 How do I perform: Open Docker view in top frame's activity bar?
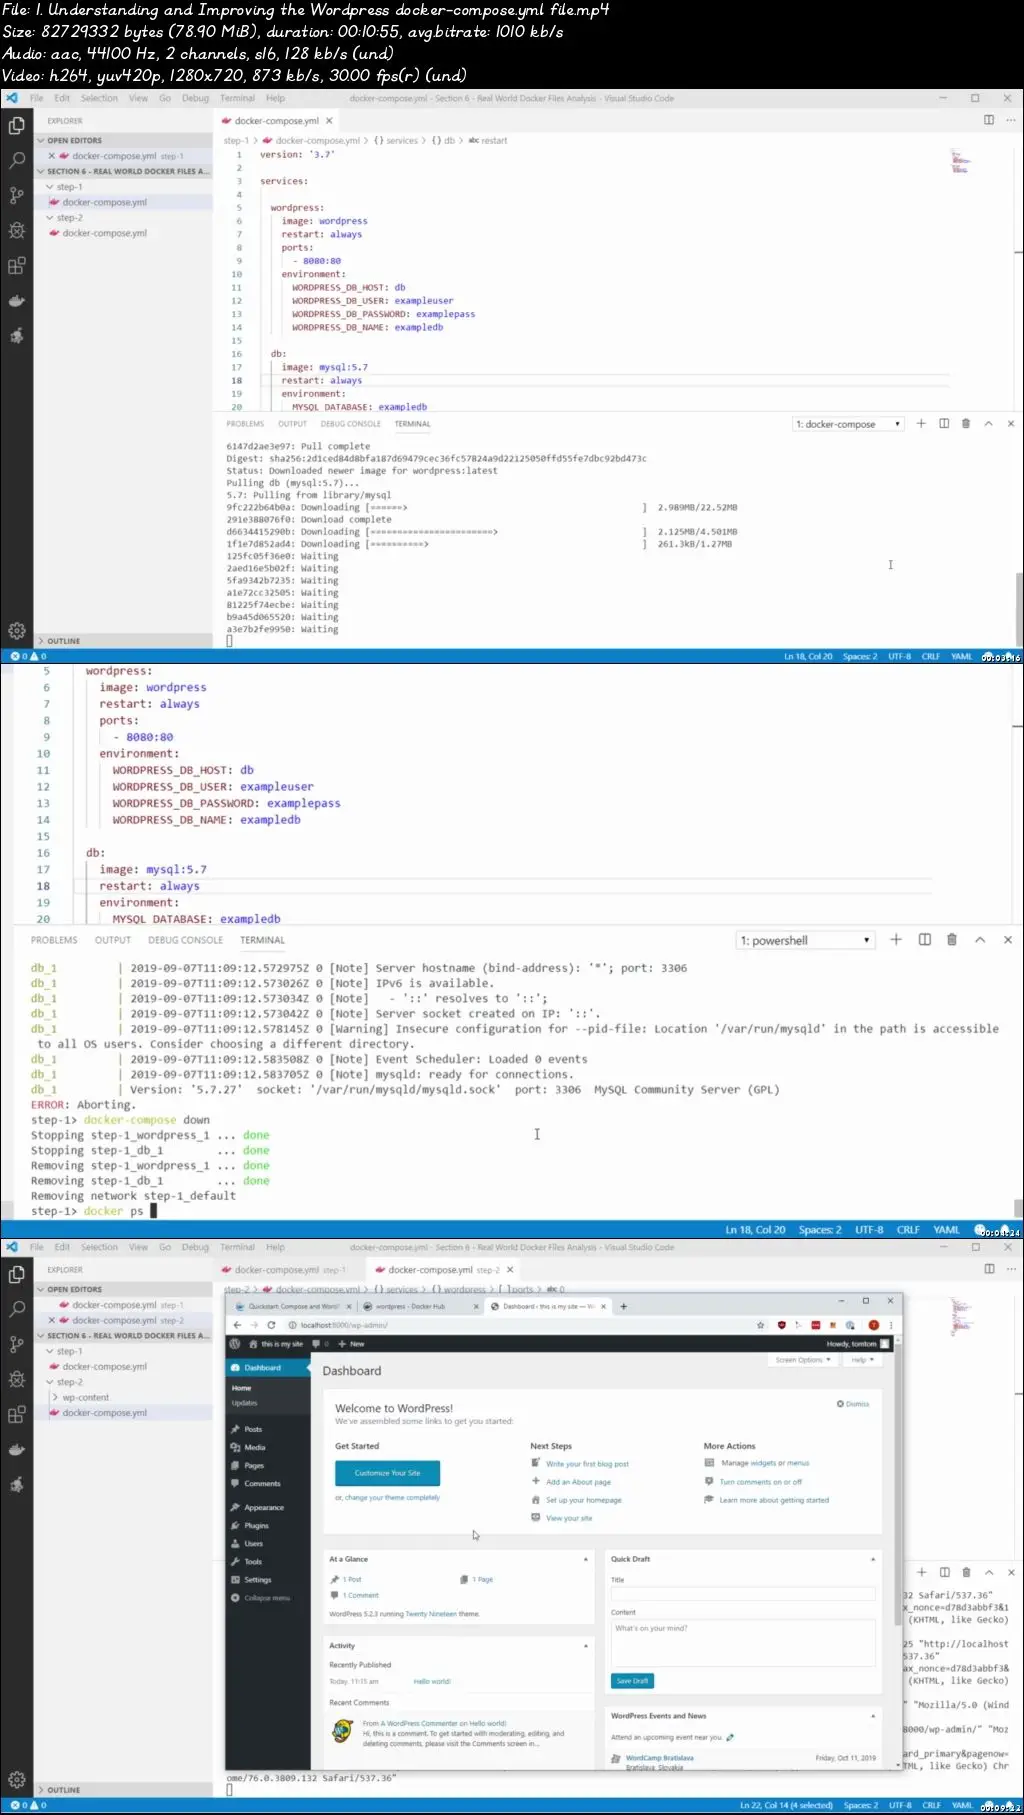[x=17, y=301]
